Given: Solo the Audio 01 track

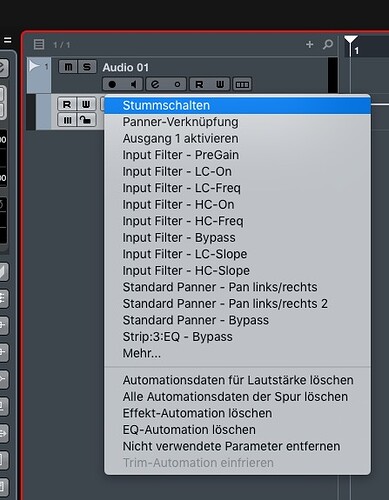Looking at the screenshot, I should (x=87, y=67).
